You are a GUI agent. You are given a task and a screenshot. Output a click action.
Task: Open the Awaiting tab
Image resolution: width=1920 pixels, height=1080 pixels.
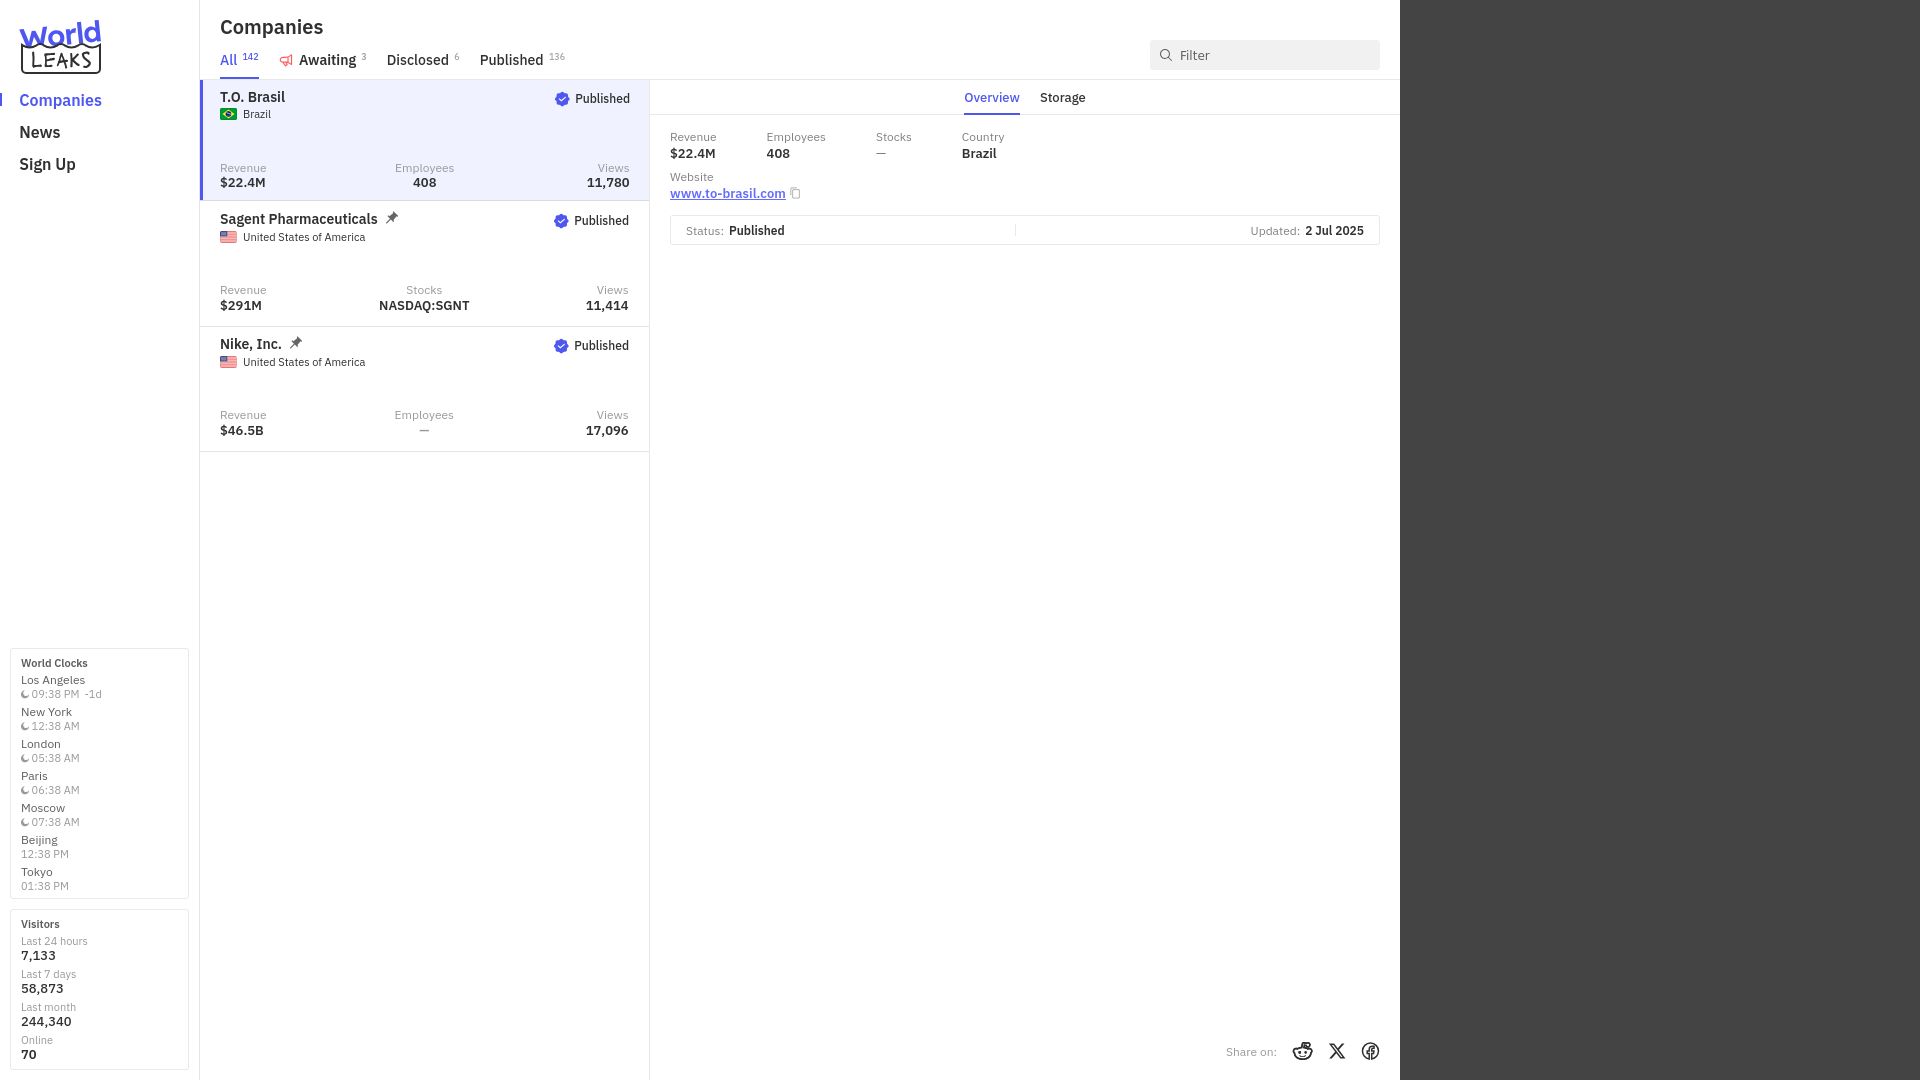pyautogui.click(x=323, y=60)
